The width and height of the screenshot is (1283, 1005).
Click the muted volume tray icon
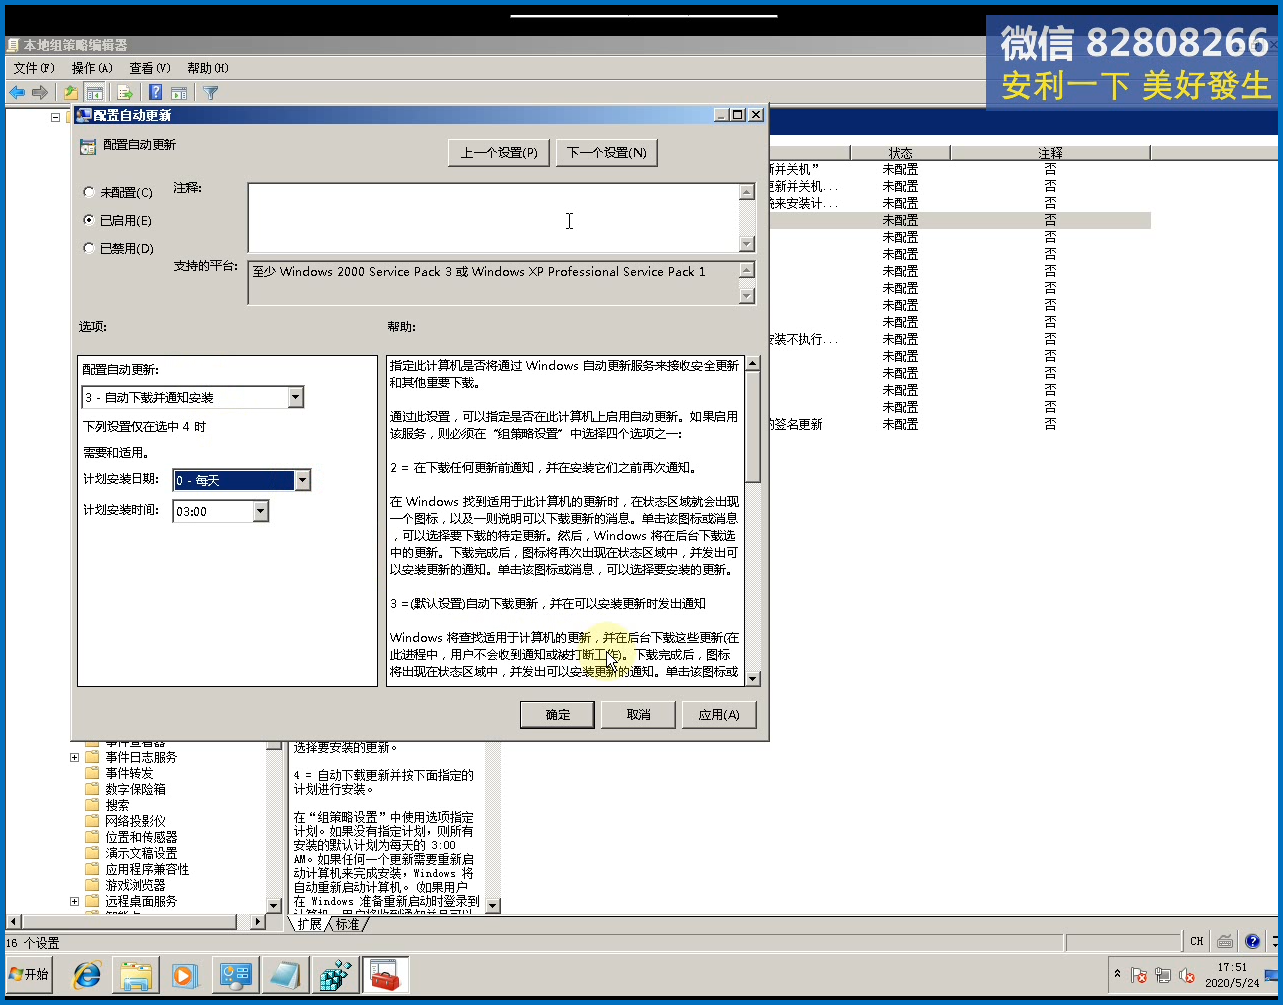(1187, 975)
